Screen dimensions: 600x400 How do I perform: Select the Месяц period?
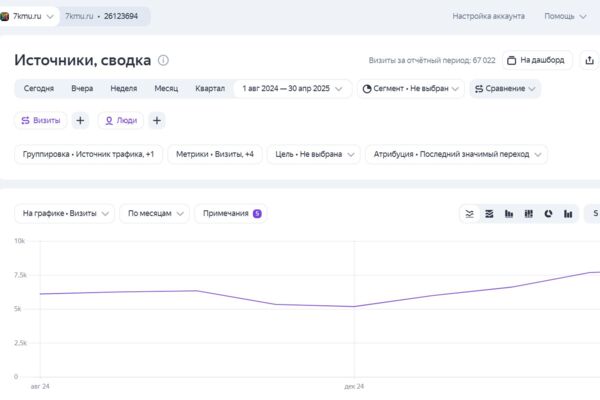tap(166, 88)
